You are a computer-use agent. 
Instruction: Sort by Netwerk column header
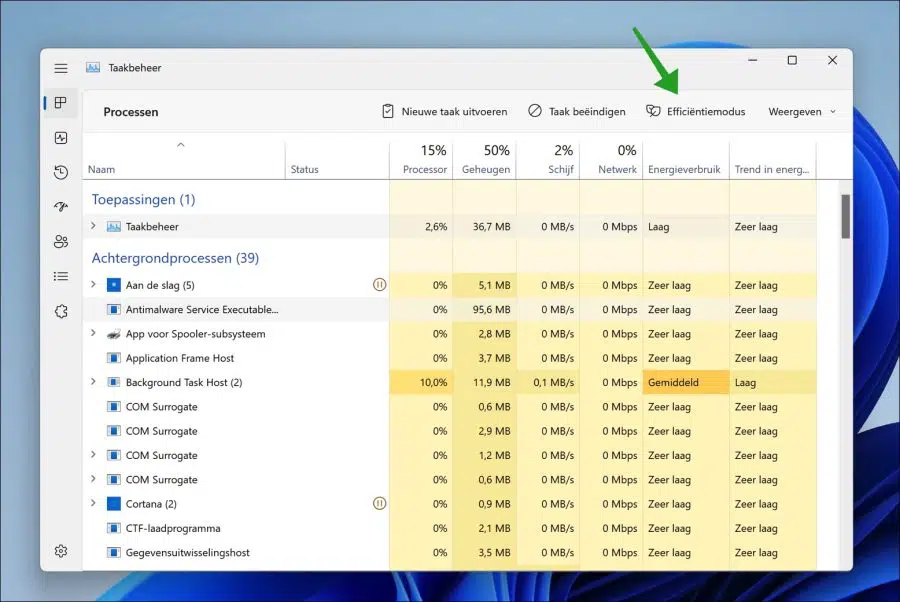pyautogui.click(x=611, y=159)
